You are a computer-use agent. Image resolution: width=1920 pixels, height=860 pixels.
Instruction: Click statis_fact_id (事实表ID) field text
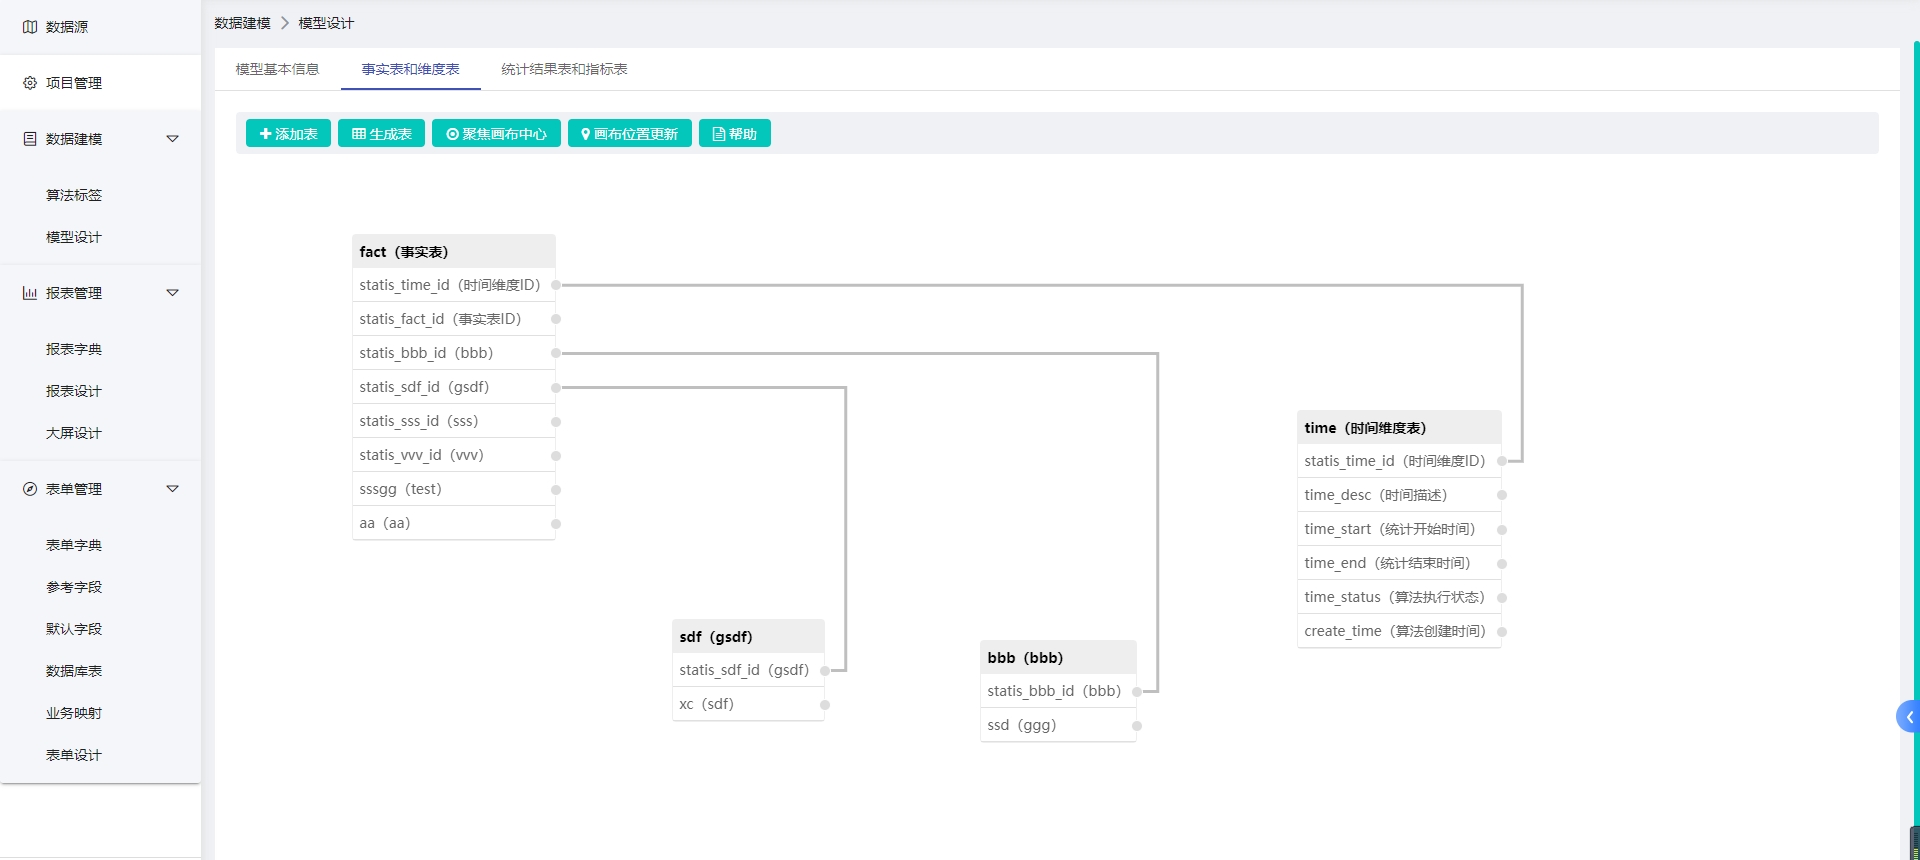coord(440,319)
